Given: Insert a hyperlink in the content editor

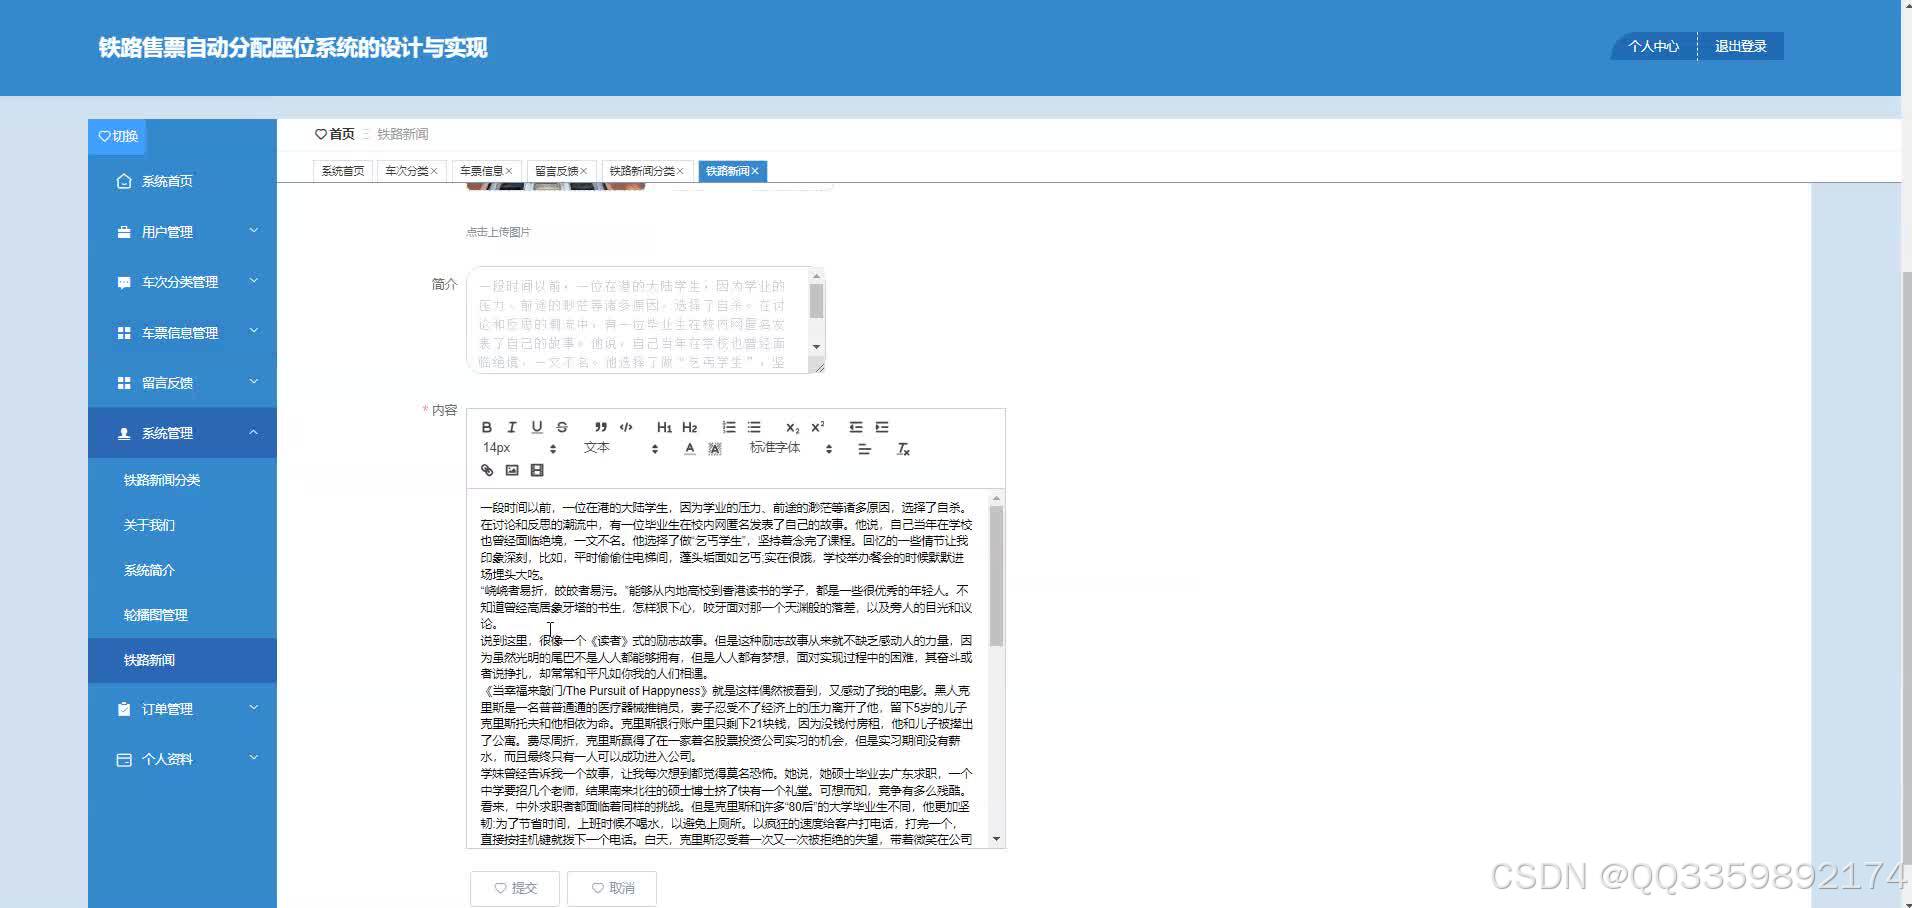Looking at the screenshot, I should (x=486, y=469).
